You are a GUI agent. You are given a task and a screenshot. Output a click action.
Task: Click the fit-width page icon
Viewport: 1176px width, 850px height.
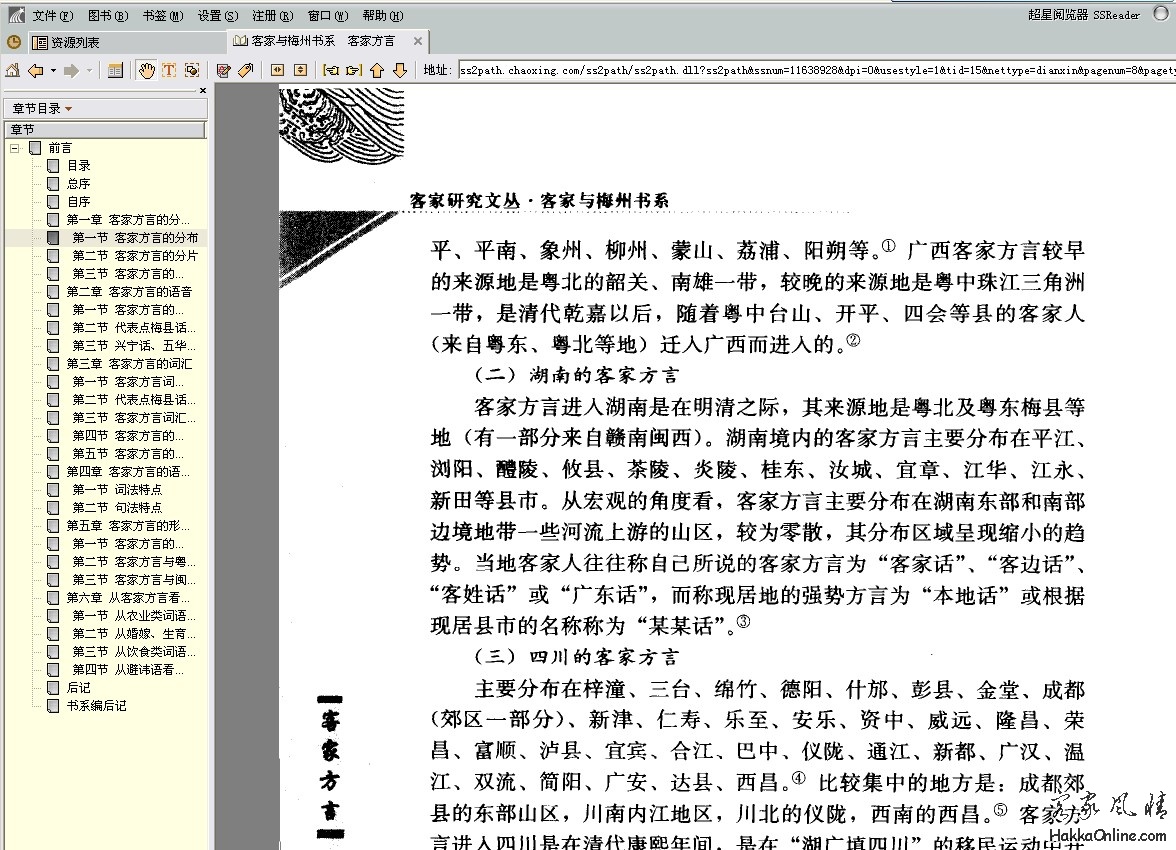point(277,70)
